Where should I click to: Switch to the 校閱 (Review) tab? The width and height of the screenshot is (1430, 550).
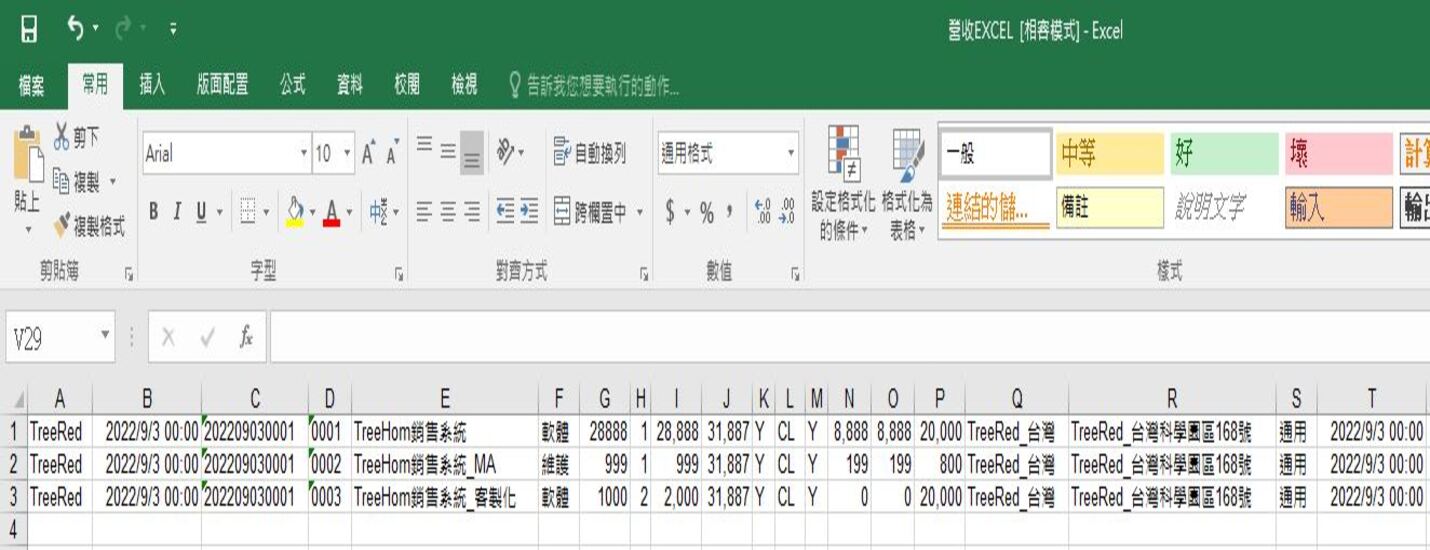pos(406,85)
